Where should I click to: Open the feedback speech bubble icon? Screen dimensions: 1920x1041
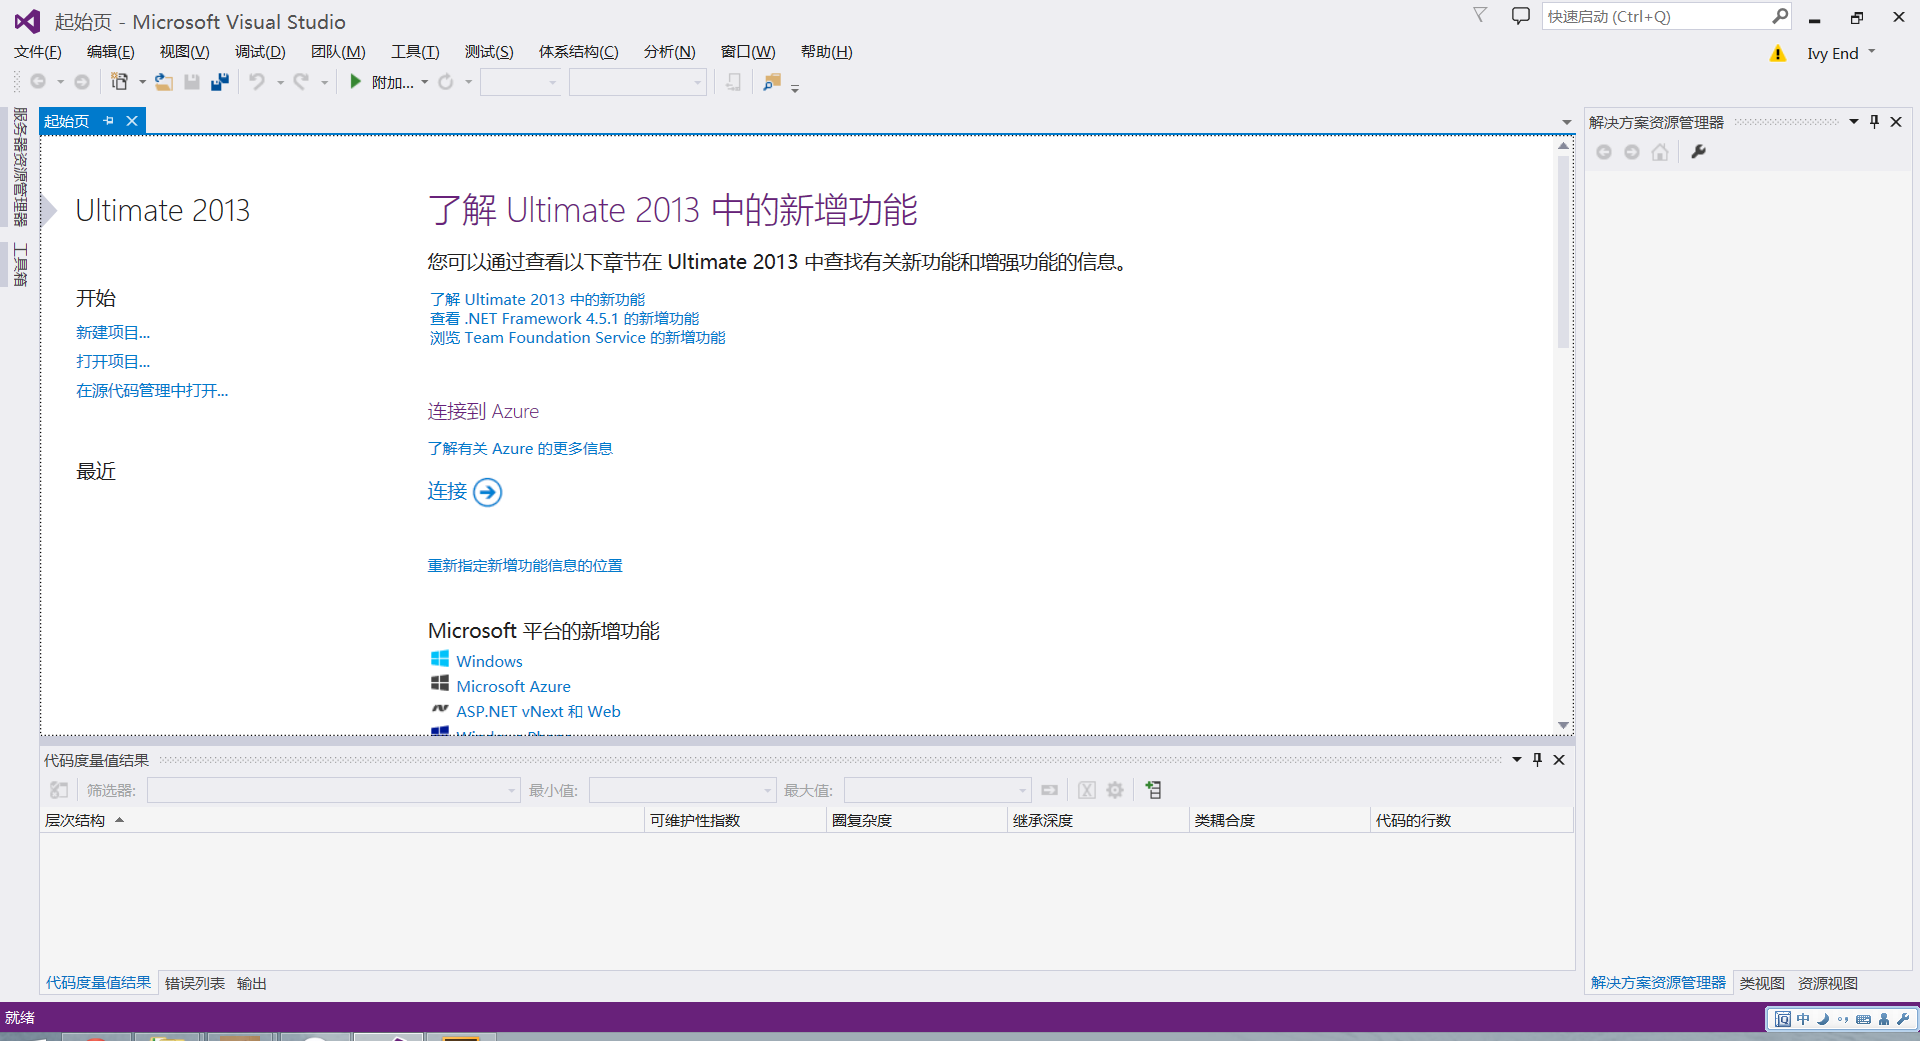coord(1521,16)
